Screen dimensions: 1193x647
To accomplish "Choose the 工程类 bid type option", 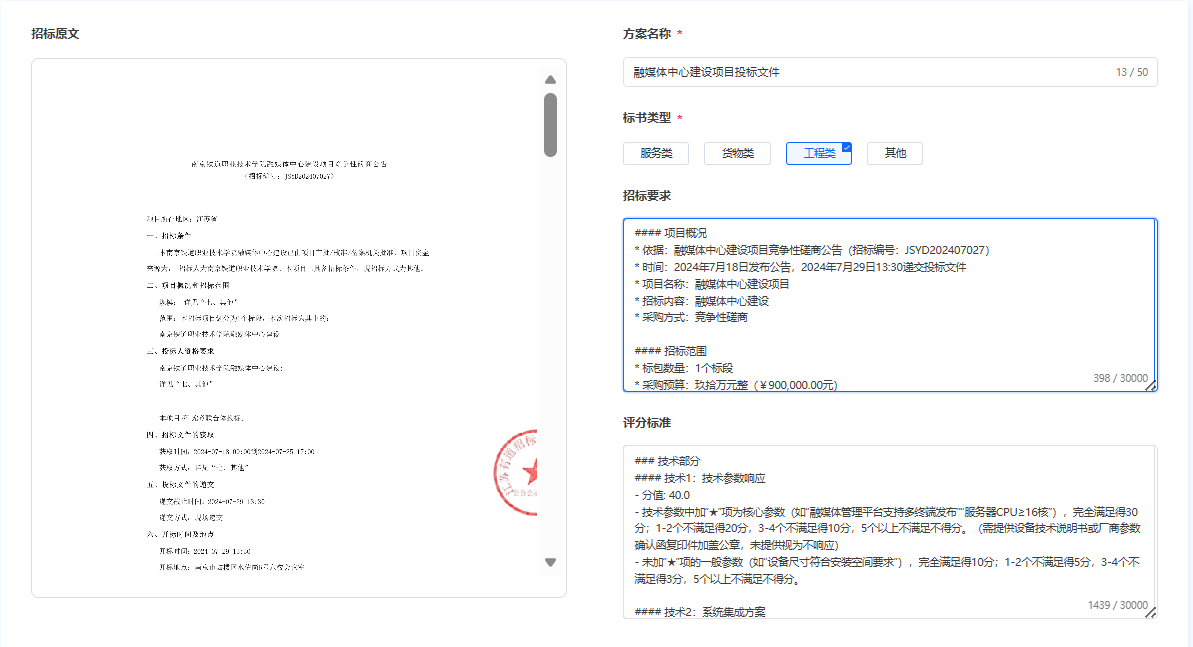I will [x=819, y=153].
